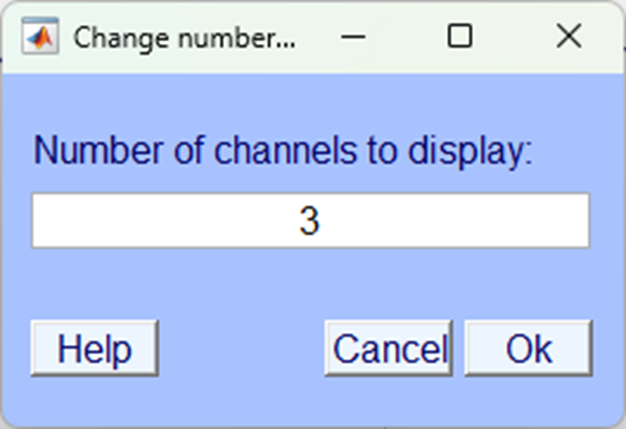This screenshot has width=626, height=429.
Task: Click the 'Change number...' window title text
Action: coord(185,38)
